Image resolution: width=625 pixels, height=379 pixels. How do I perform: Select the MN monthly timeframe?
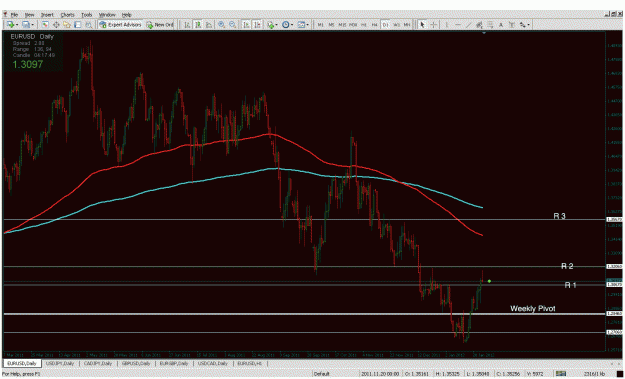coord(407,25)
